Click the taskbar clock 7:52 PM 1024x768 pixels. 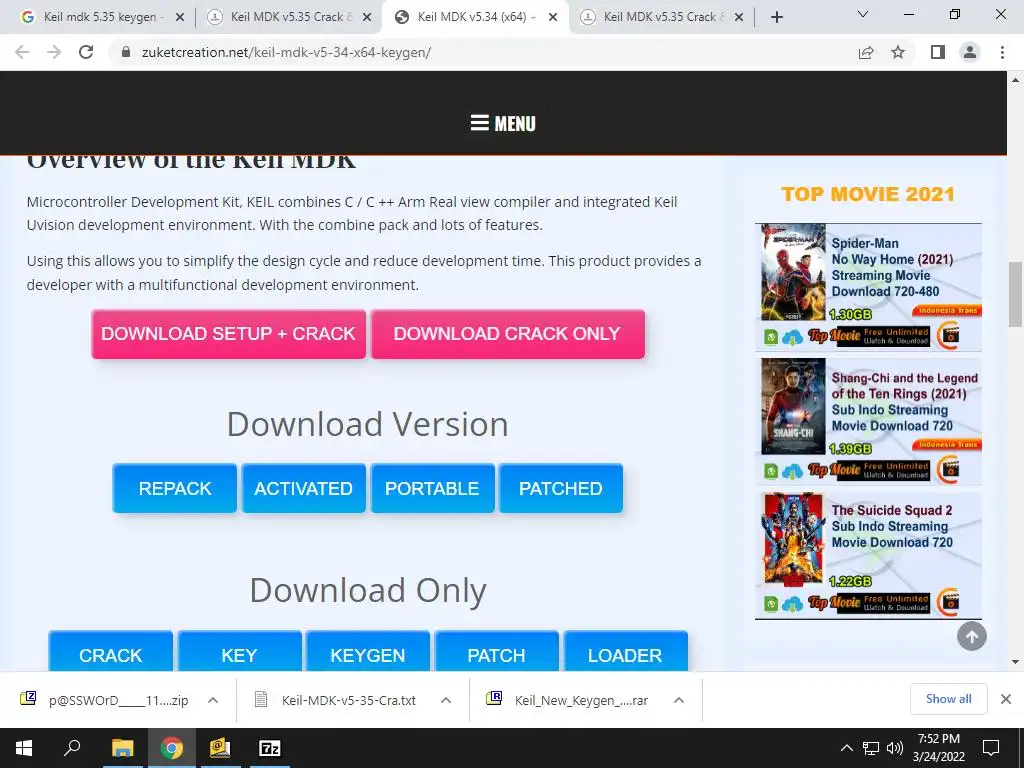939,748
